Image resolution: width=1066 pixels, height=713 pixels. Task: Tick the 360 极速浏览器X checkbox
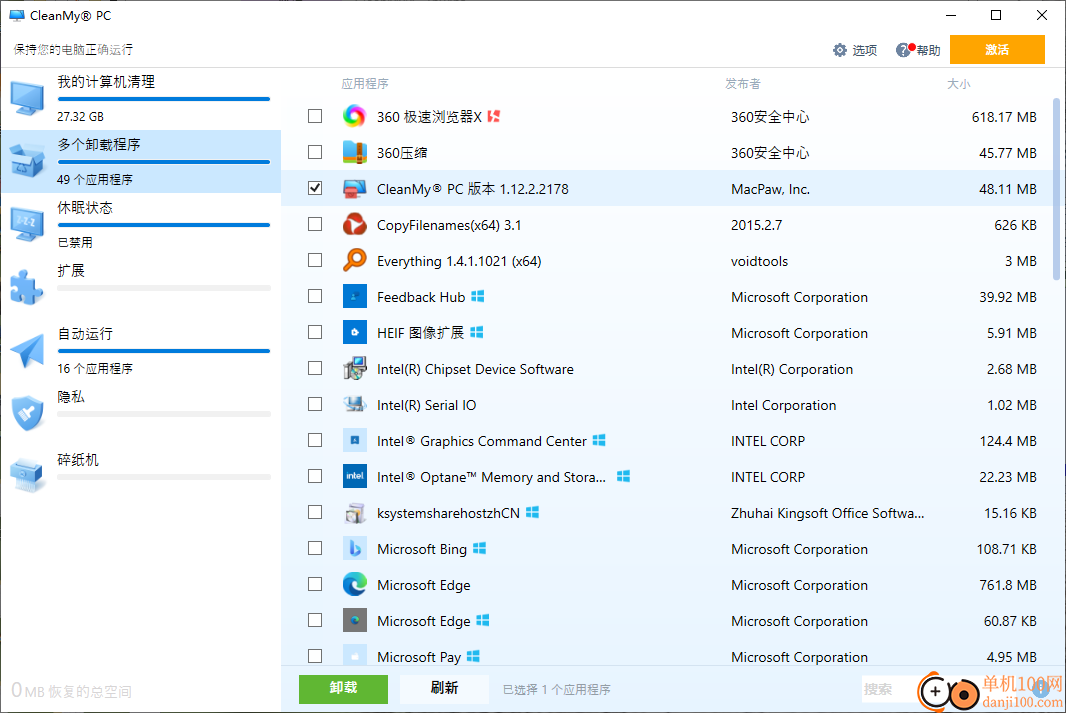(x=315, y=116)
